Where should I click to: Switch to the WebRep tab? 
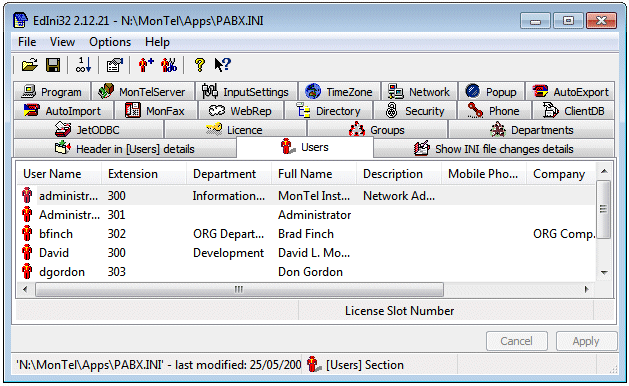pyautogui.click(x=240, y=110)
